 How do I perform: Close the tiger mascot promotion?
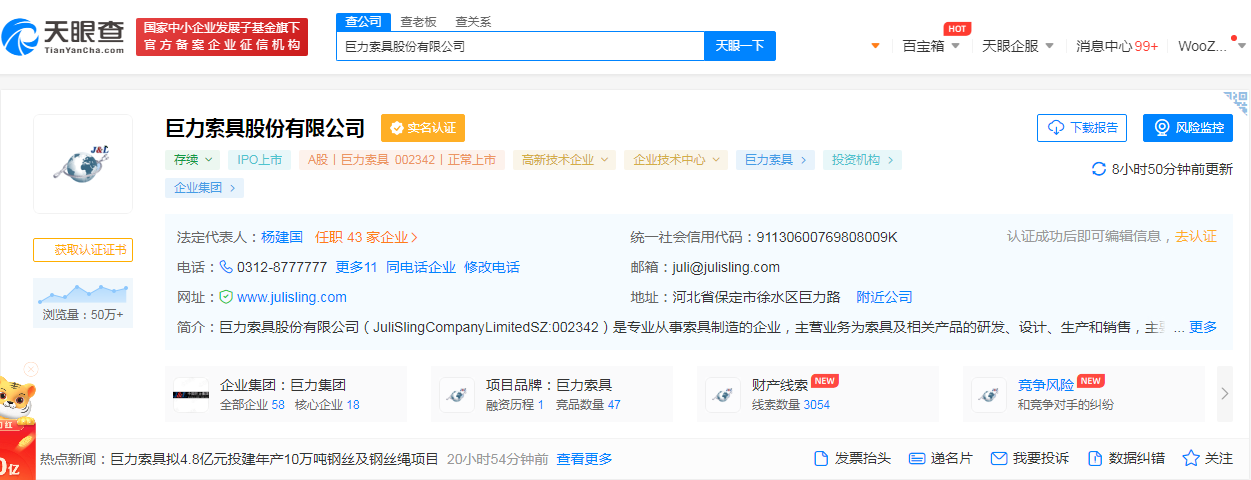coord(31,369)
